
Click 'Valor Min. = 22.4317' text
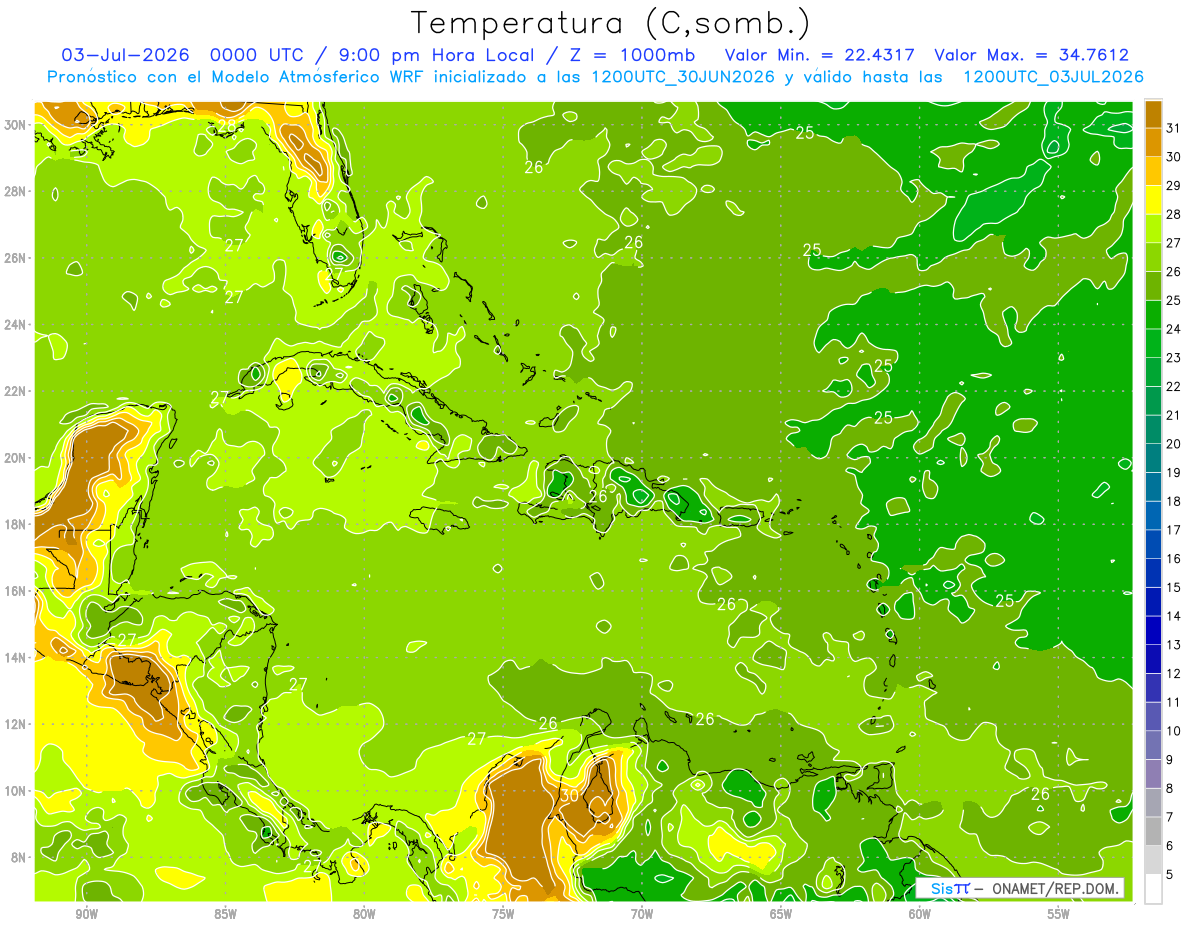click(818, 55)
